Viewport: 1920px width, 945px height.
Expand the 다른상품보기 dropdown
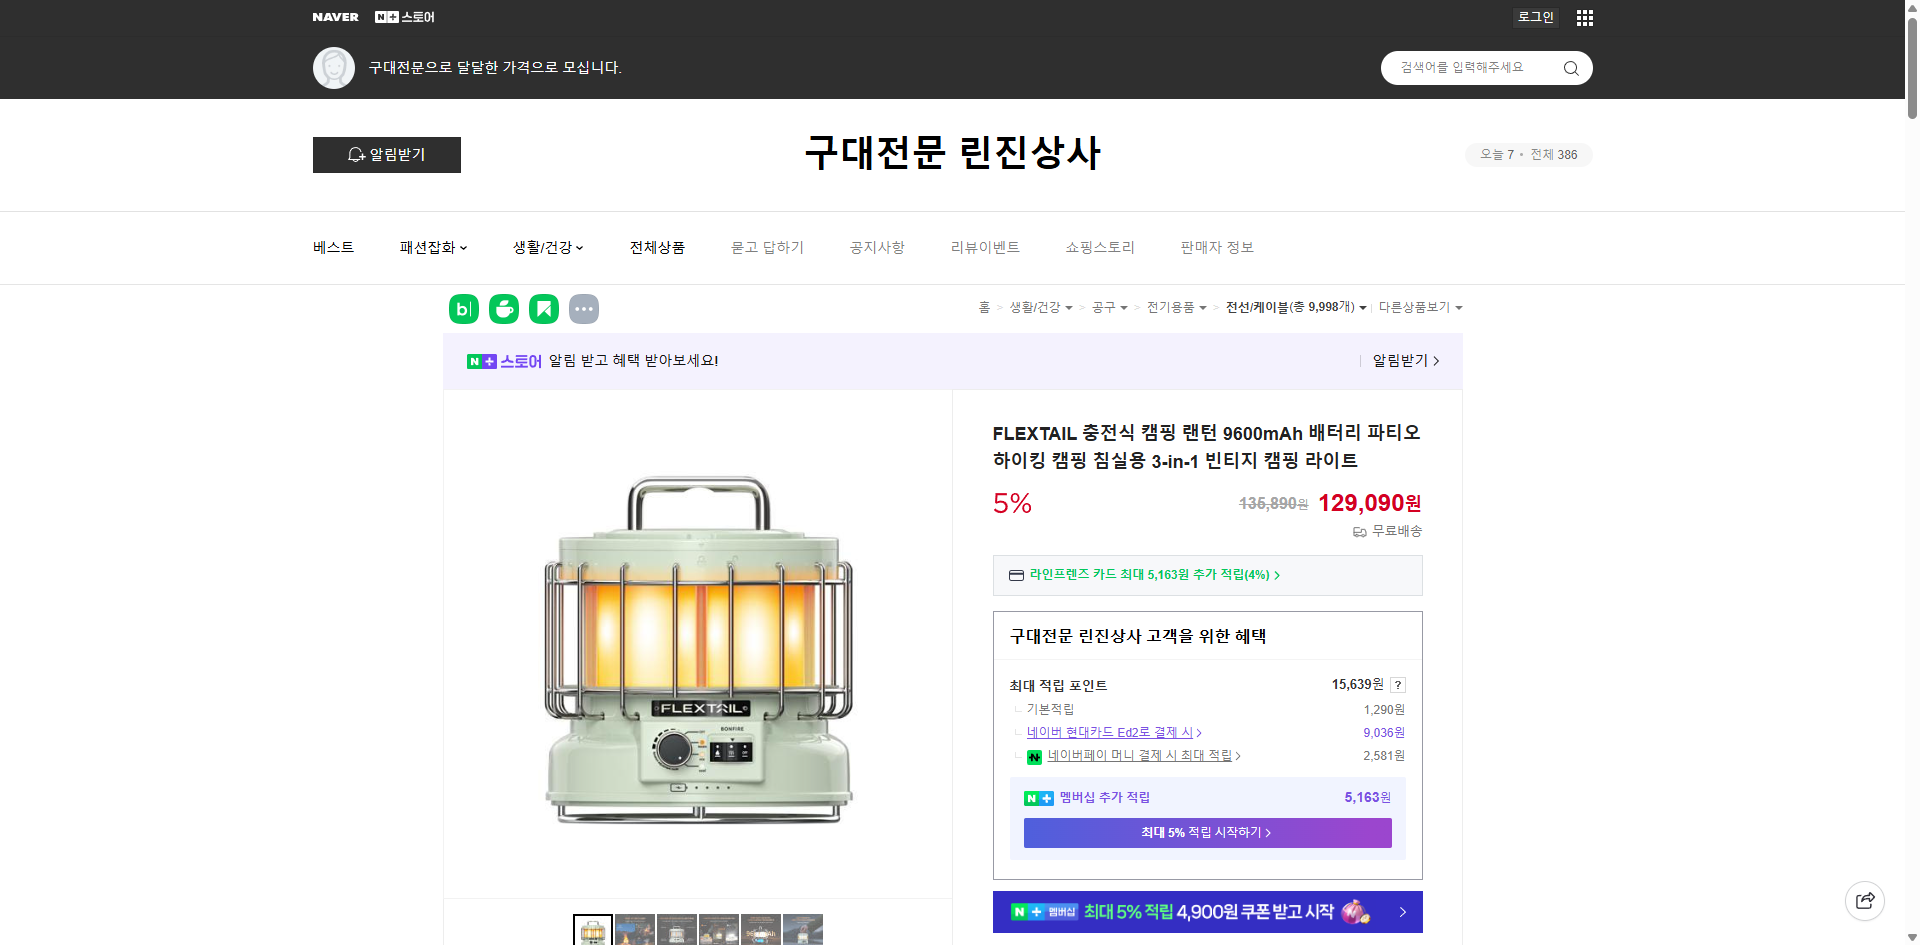[x=1421, y=308]
